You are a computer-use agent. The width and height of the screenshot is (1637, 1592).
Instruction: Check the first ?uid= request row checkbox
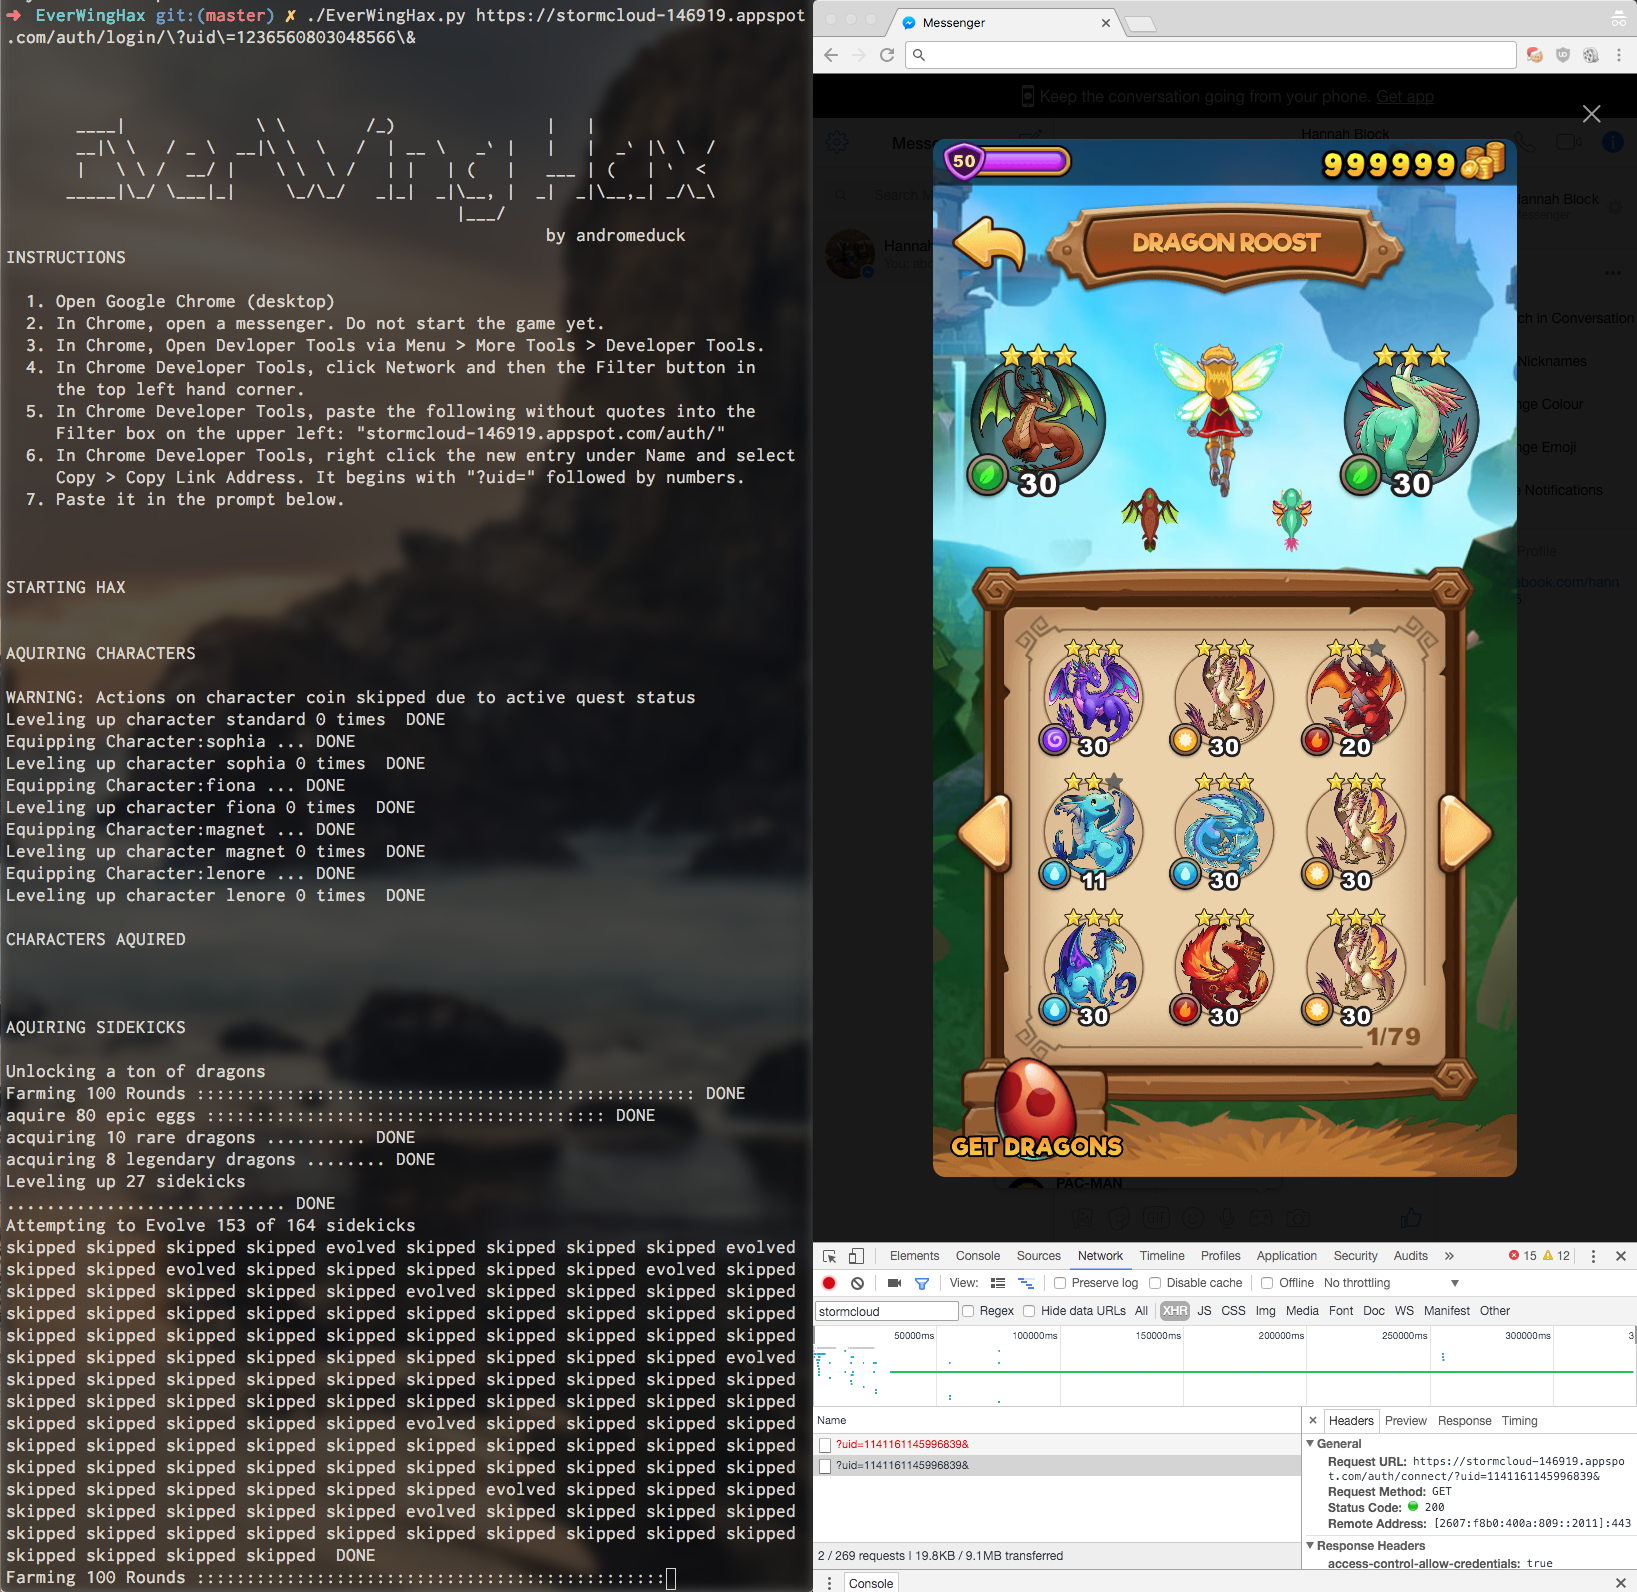pyautogui.click(x=825, y=1445)
